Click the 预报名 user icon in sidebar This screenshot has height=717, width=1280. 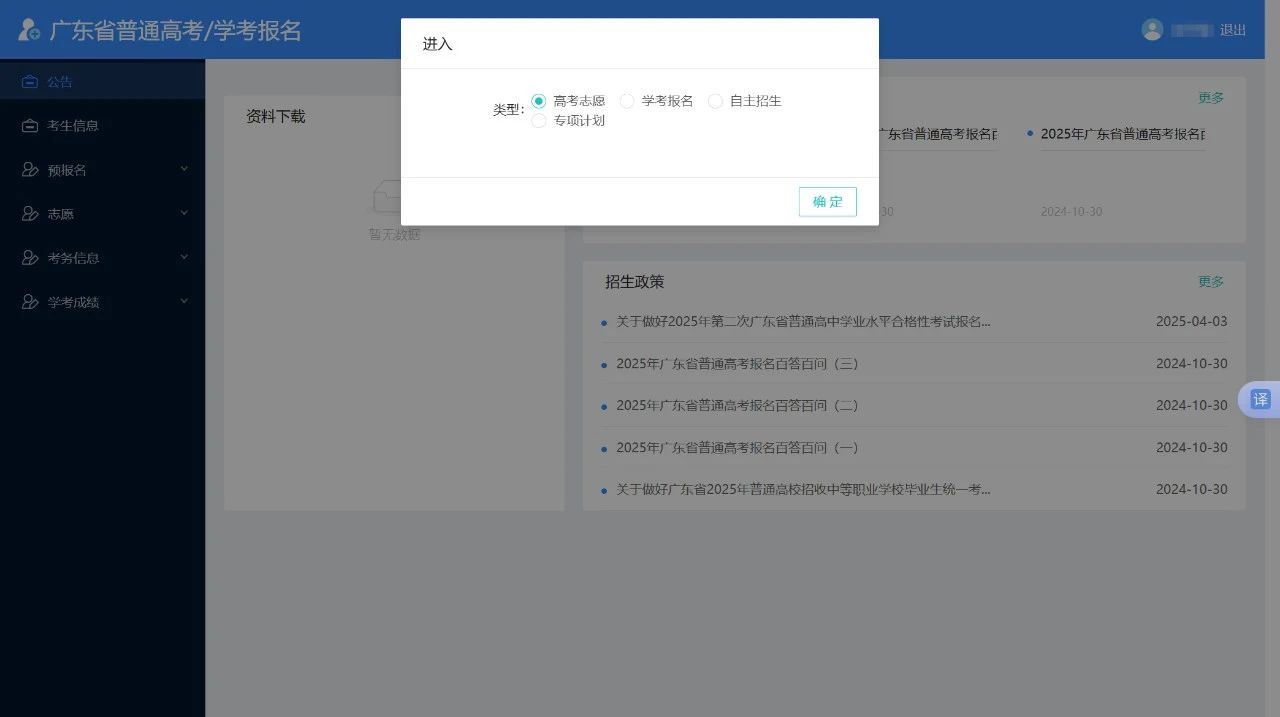(30, 170)
